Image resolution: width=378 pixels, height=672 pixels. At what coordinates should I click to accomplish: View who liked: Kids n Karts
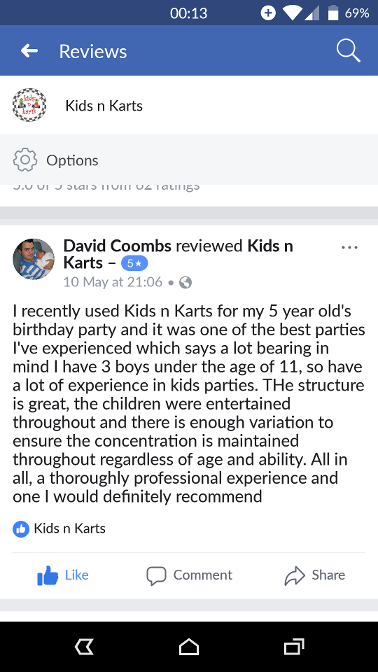(x=69, y=528)
